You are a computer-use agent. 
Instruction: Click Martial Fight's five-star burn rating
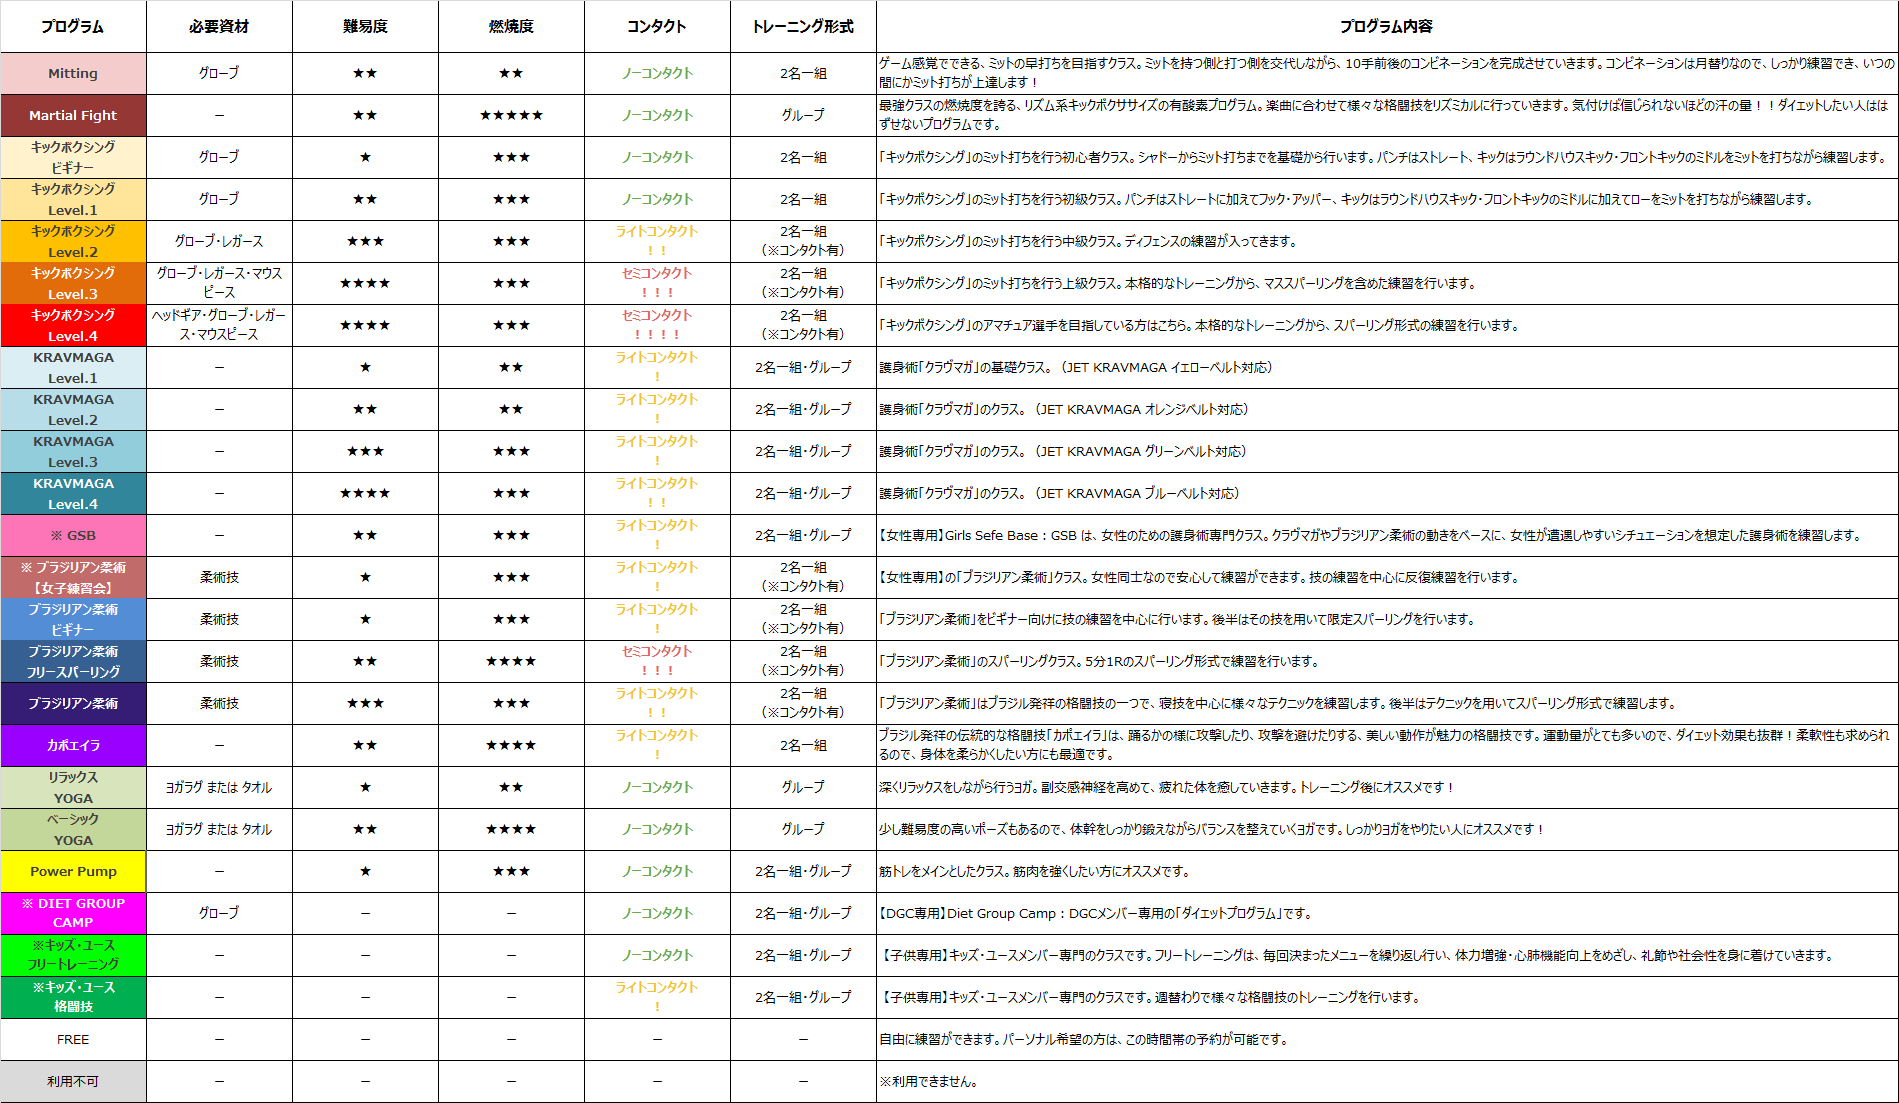511,115
